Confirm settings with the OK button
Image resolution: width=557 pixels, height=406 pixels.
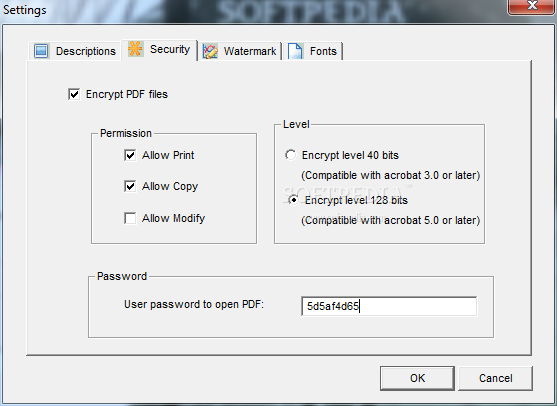click(x=417, y=378)
